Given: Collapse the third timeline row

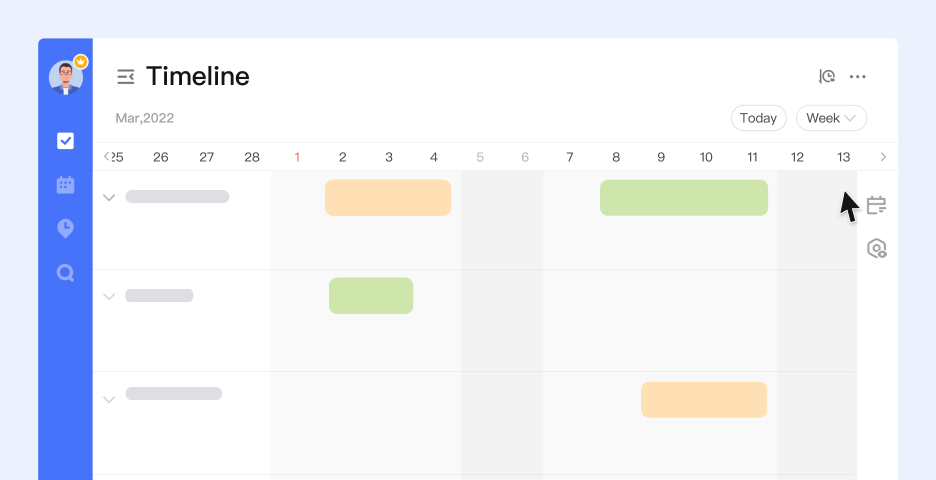Looking at the screenshot, I should pyautogui.click(x=109, y=400).
